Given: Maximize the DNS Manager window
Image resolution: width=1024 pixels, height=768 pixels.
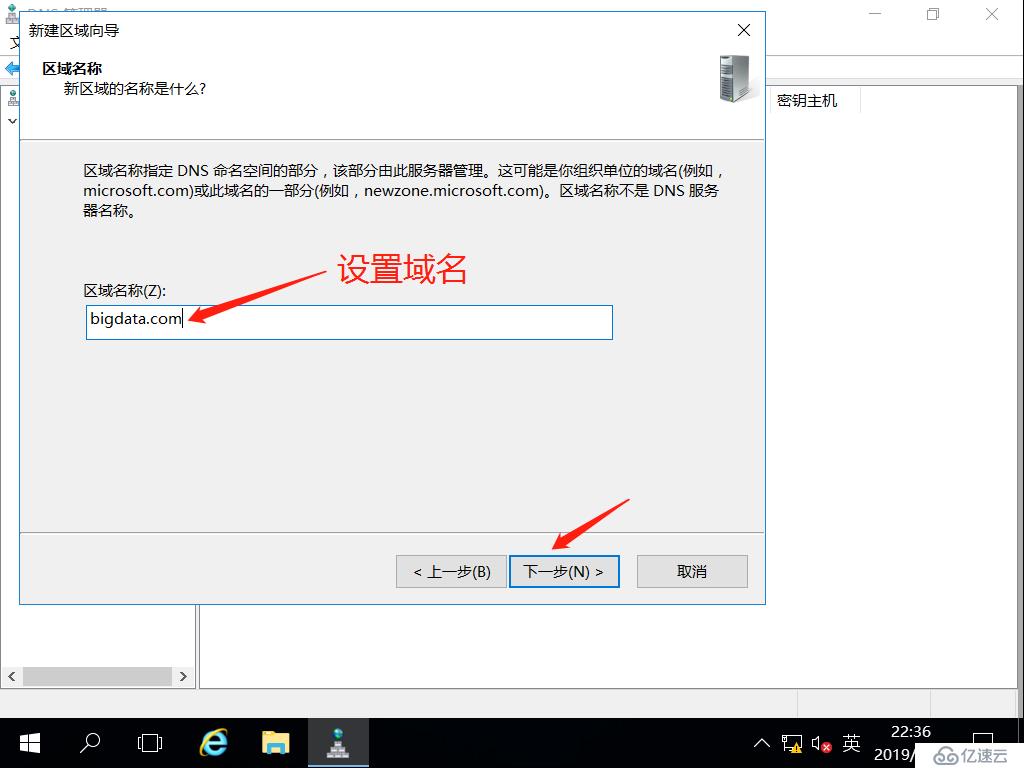Looking at the screenshot, I should [933, 14].
